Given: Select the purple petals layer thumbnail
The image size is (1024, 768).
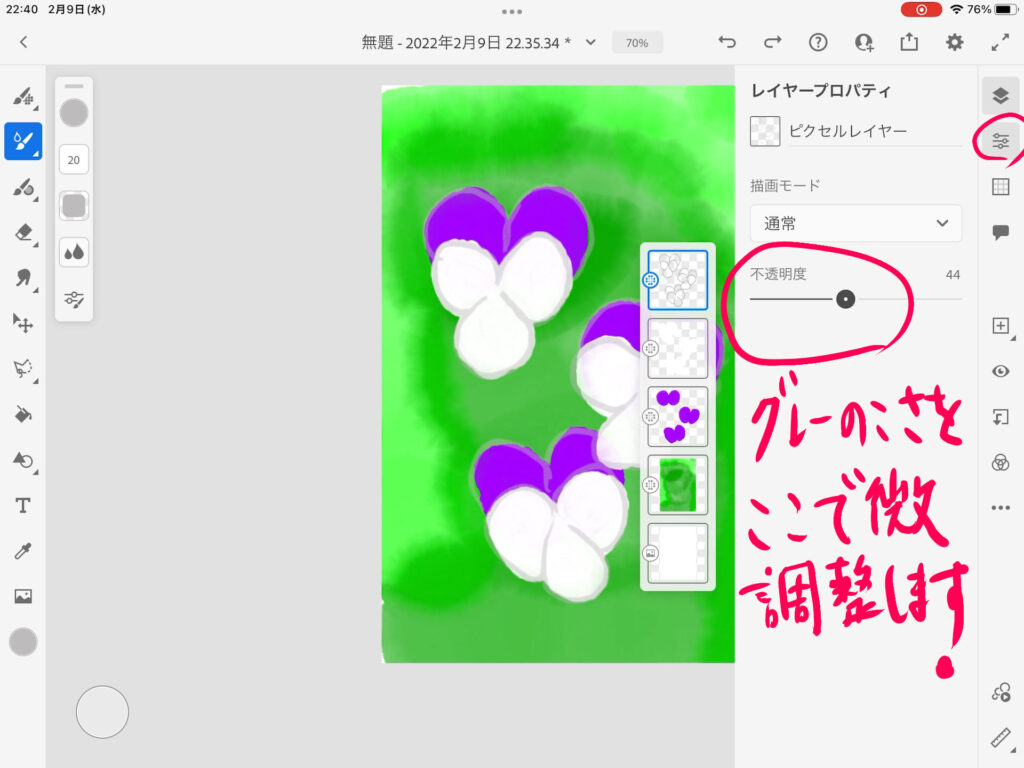Looking at the screenshot, I should [678, 416].
